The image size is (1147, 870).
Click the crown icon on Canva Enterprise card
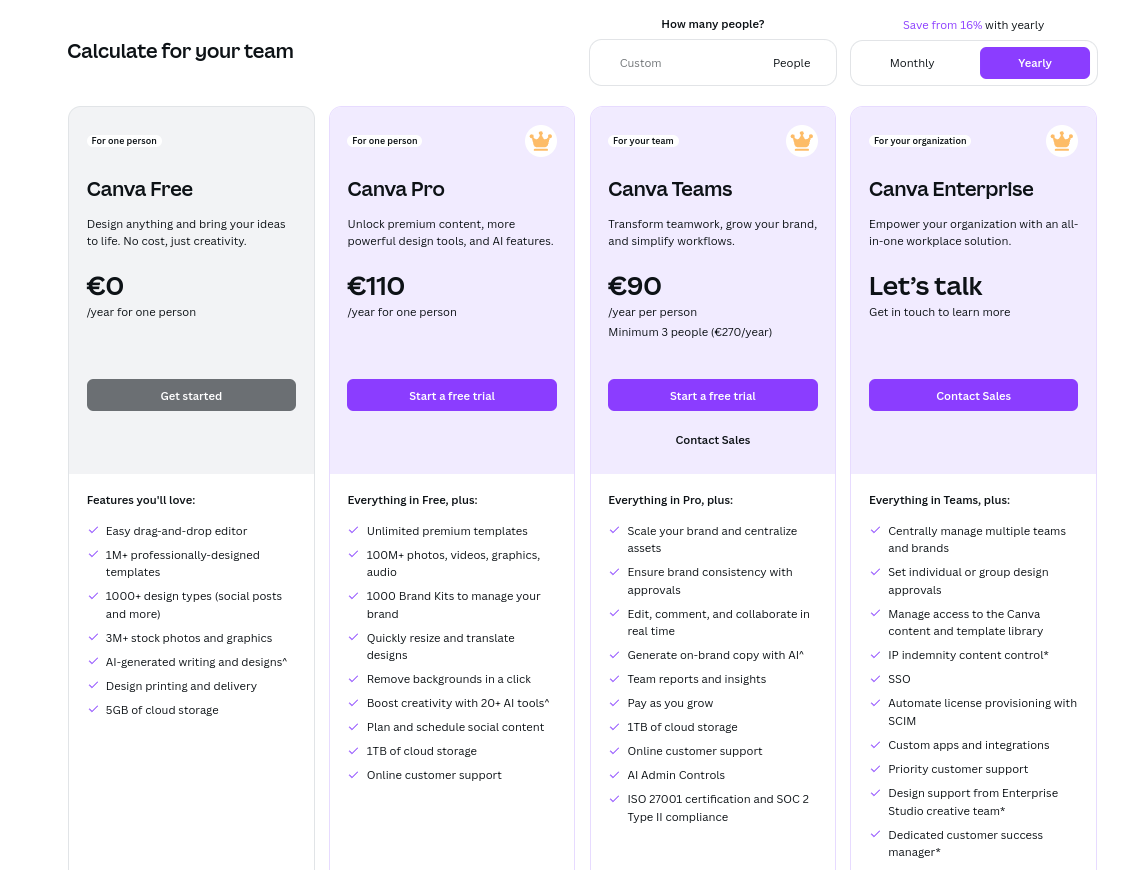coord(1062,141)
